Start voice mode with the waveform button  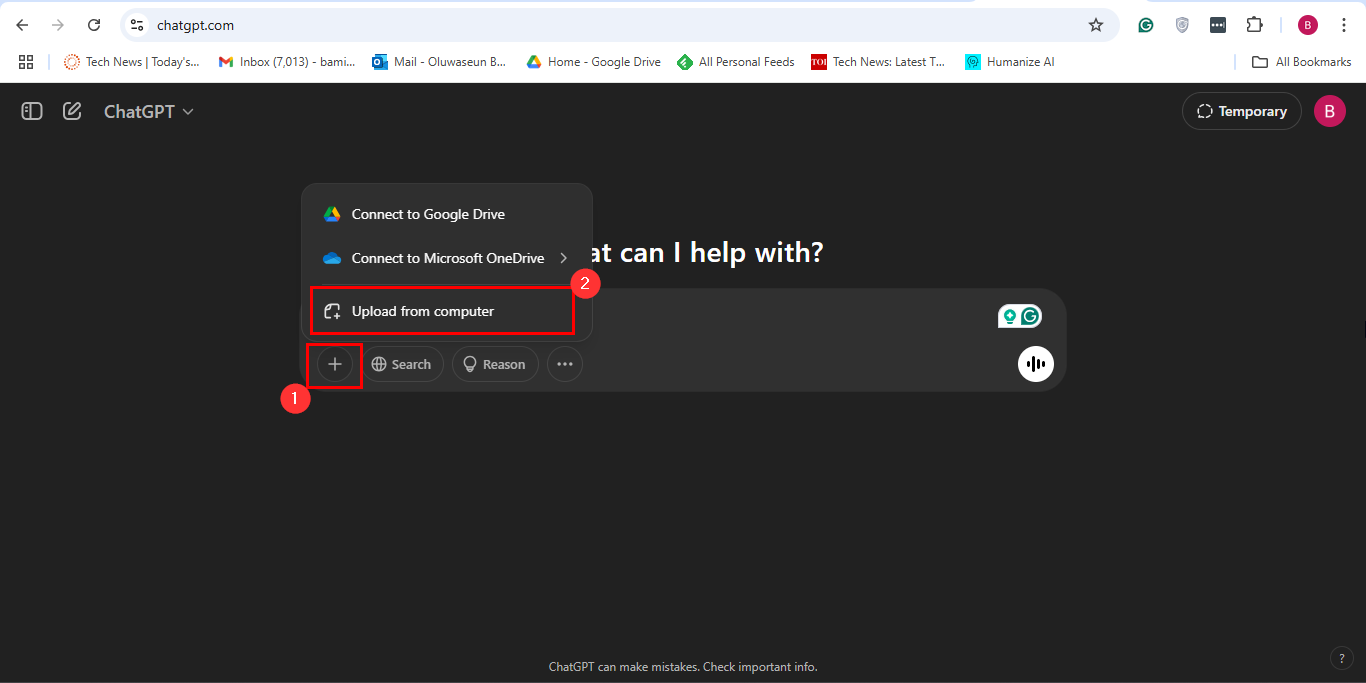pos(1036,364)
